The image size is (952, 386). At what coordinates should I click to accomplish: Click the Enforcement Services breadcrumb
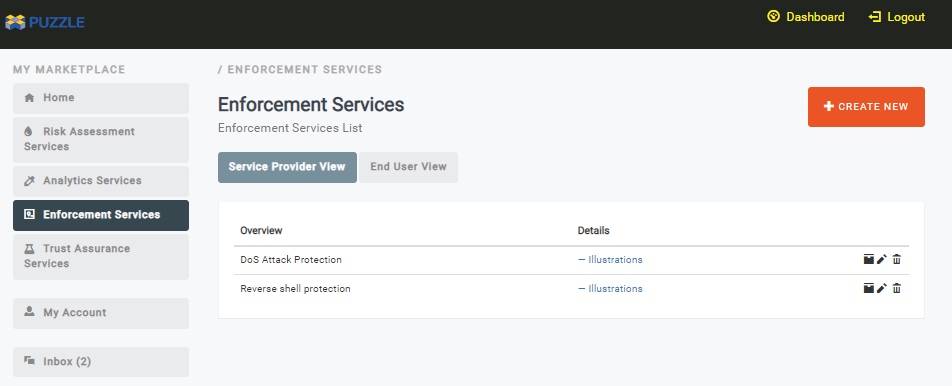tap(305, 69)
